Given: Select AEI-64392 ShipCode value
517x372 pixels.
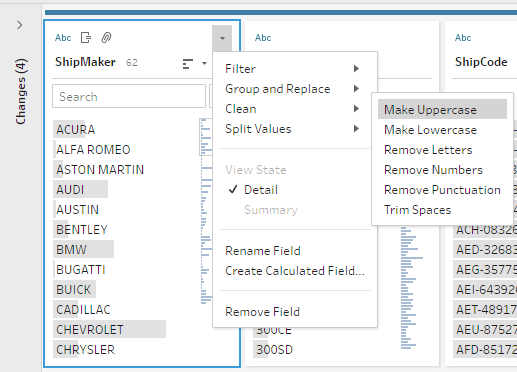Looking at the screenshot, I should [x=486, y=289].
